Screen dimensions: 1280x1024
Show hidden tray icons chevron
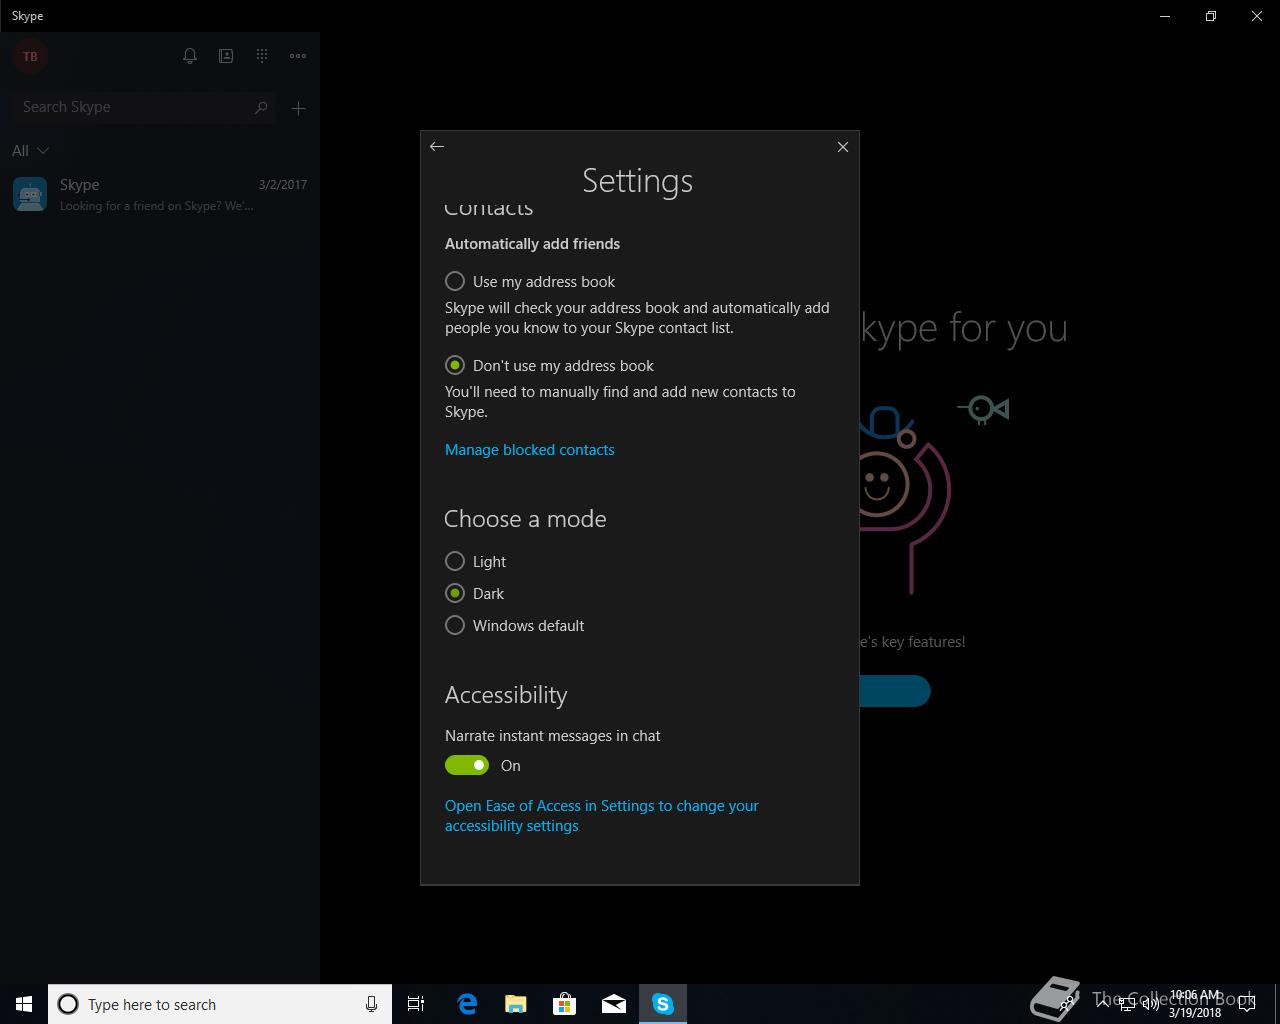pyautogui.click(x=1103, y=1004)
